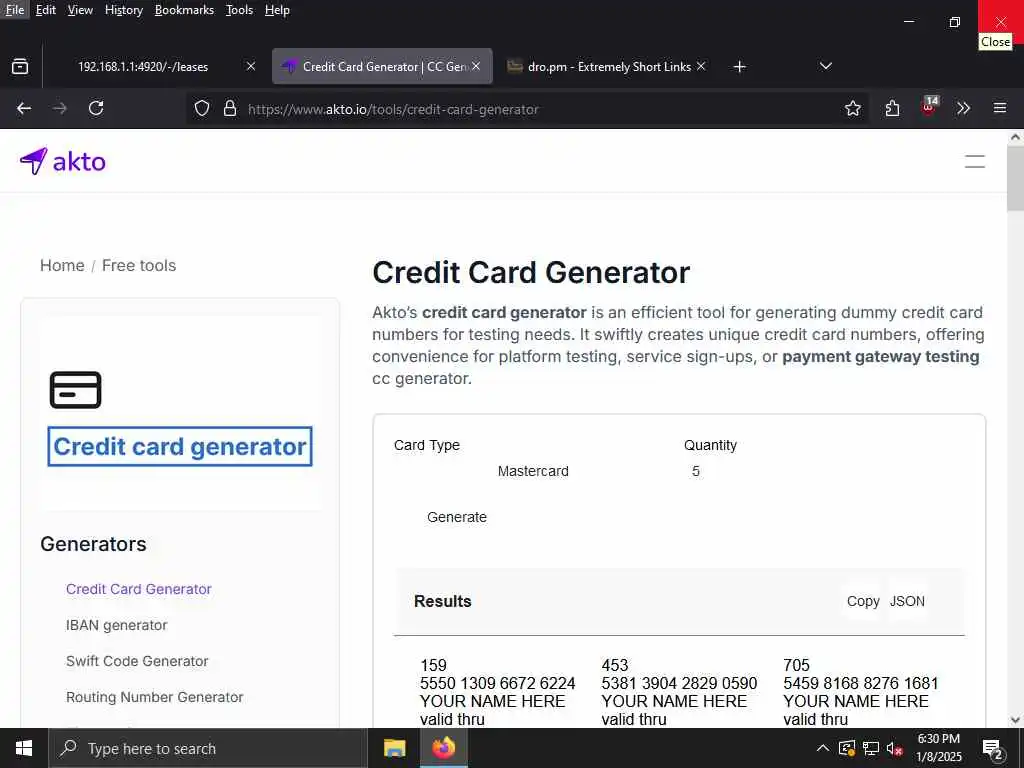The image size is (1024, 768).
Task: Open a new tab with plus
Action: 739,67
